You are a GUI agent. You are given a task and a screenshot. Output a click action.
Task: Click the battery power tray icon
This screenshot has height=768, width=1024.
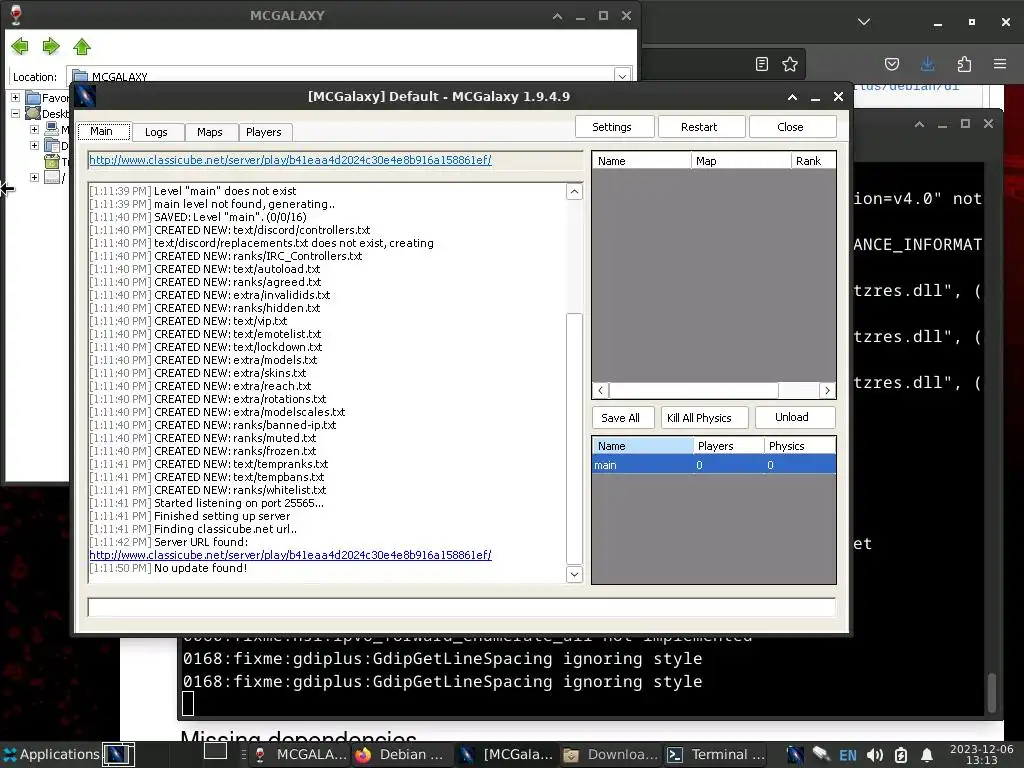pos(901,755)
